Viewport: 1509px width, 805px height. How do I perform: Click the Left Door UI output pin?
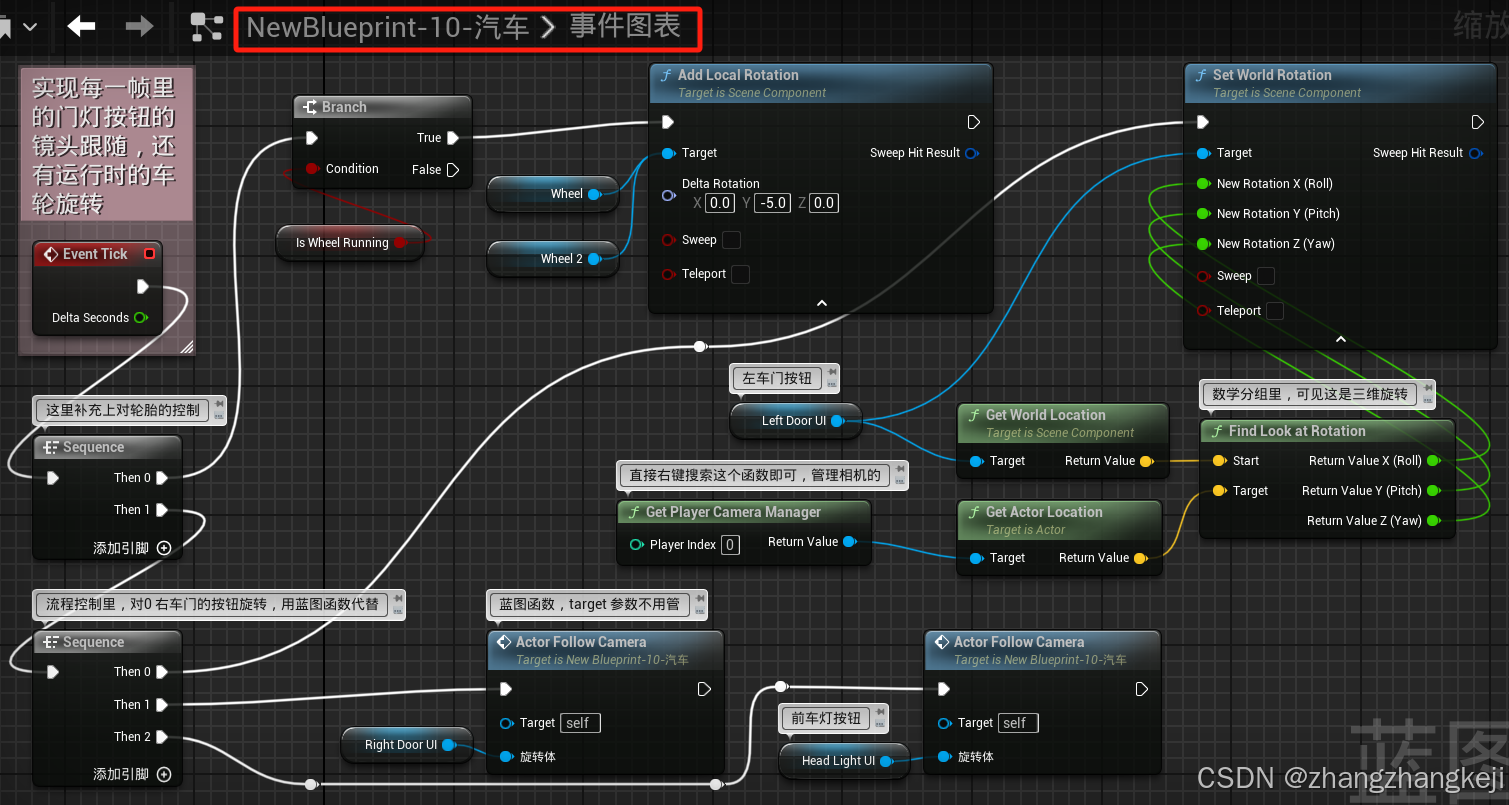[x=838, y=421]
